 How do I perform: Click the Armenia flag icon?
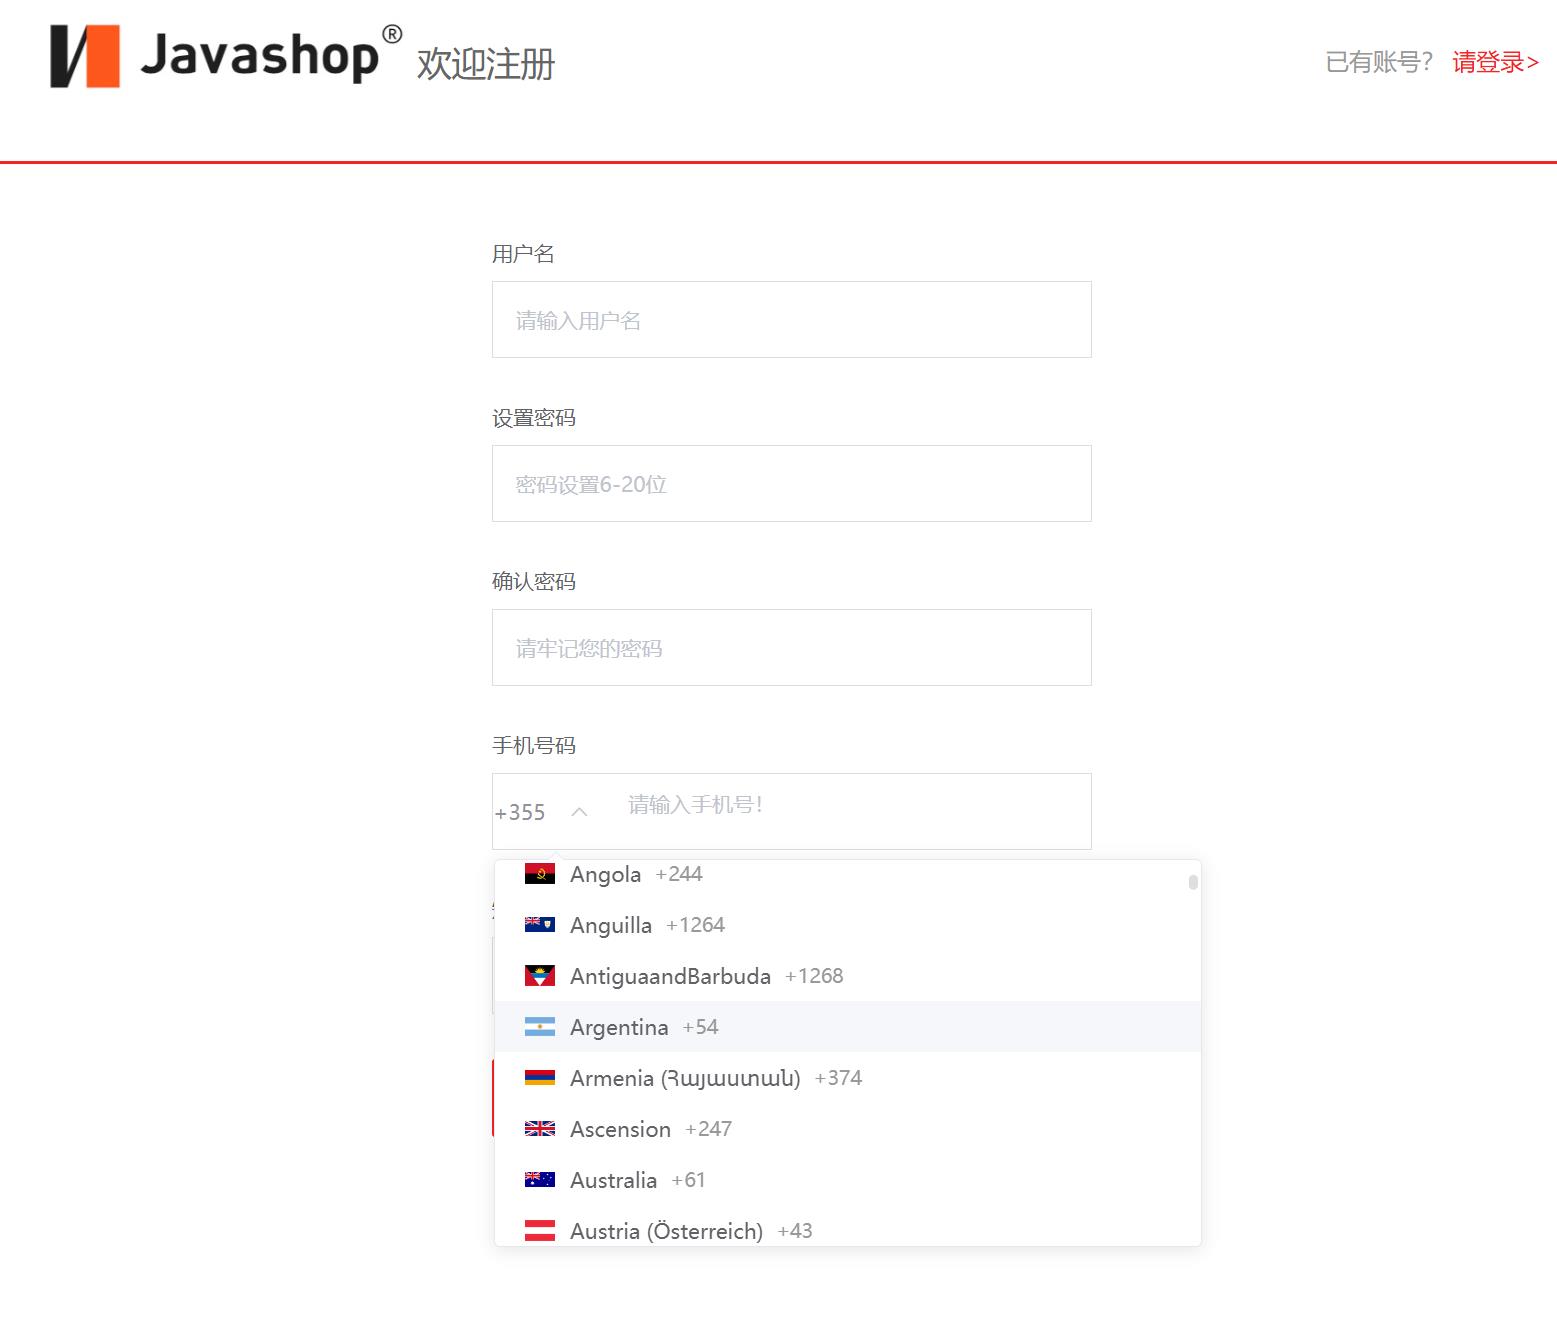(x=540, y=1077)
